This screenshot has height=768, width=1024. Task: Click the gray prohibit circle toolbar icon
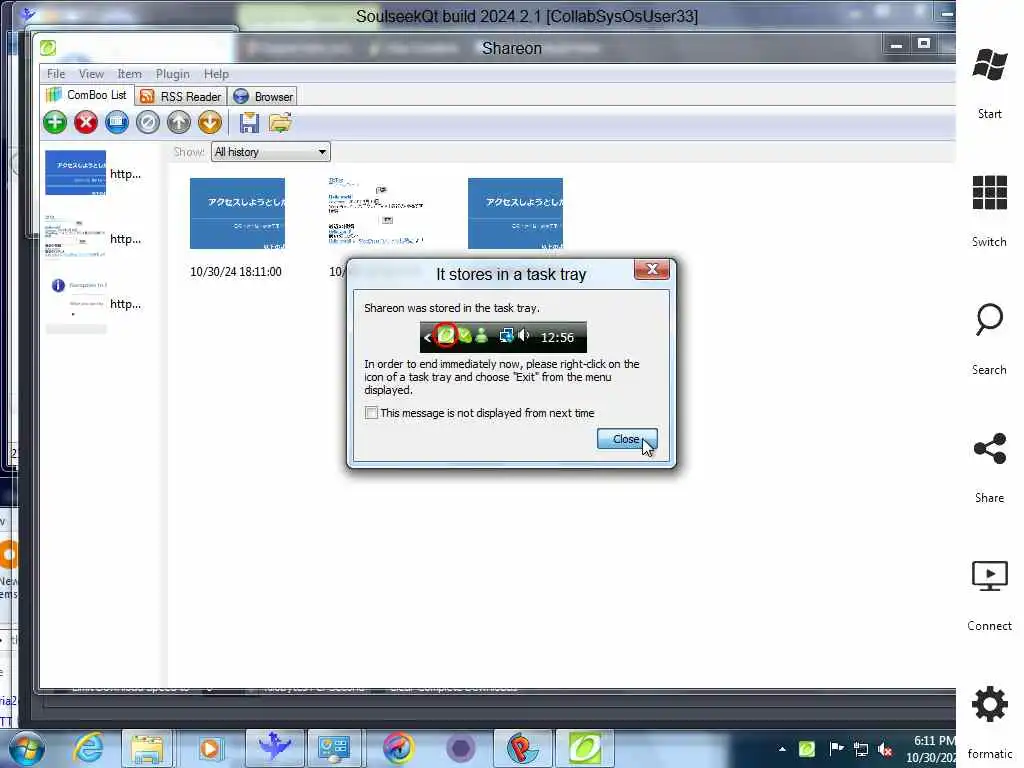[148, 122]
